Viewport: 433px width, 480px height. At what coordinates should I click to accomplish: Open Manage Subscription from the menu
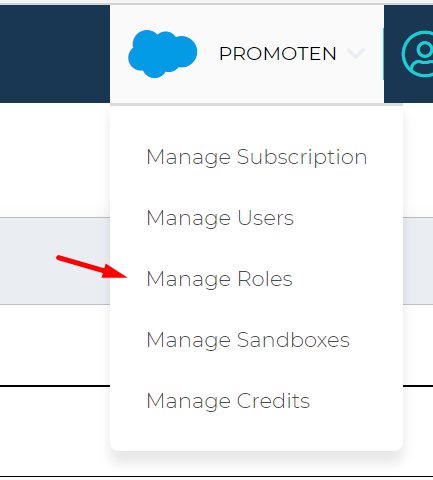(257, 157)
